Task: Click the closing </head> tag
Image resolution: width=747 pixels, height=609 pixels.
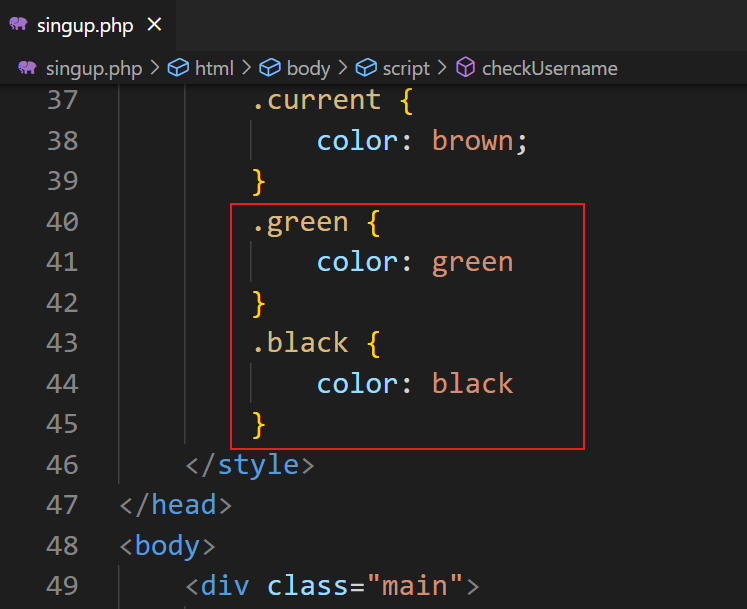Action: 176,505
